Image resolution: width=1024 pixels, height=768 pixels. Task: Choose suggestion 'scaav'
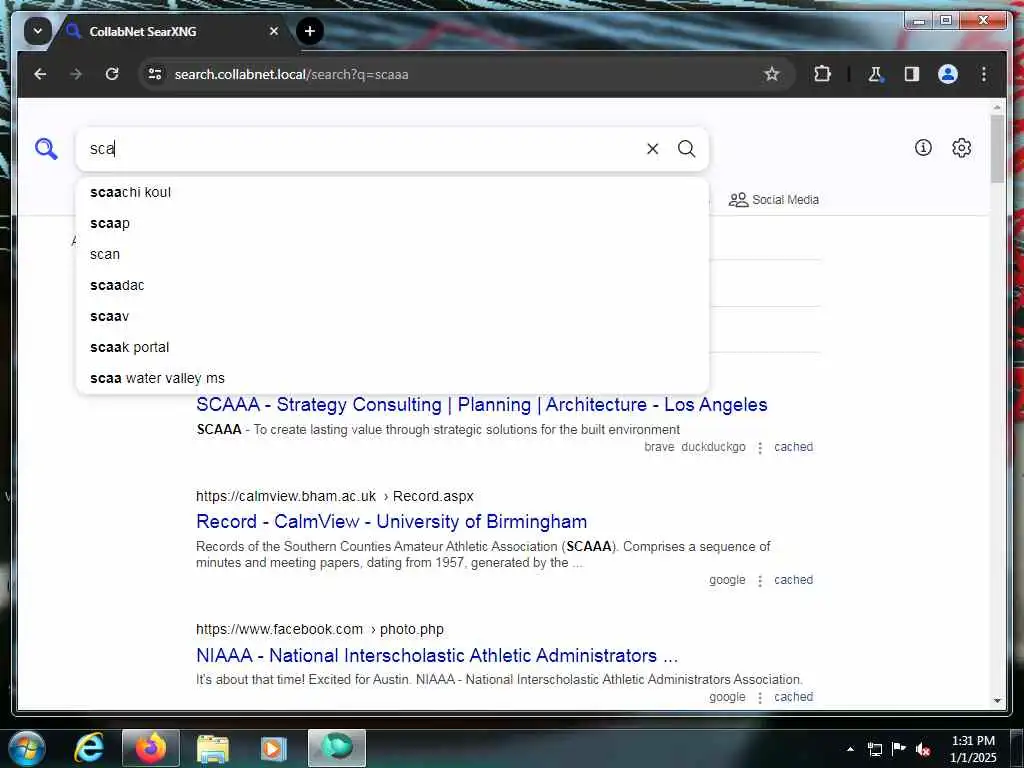click(x=392, y=317)
